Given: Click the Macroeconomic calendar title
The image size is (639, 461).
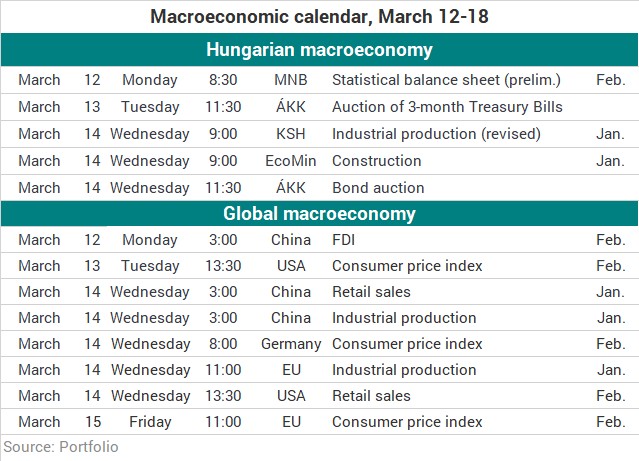Looking at the screenshot, I should pos(319,17).
